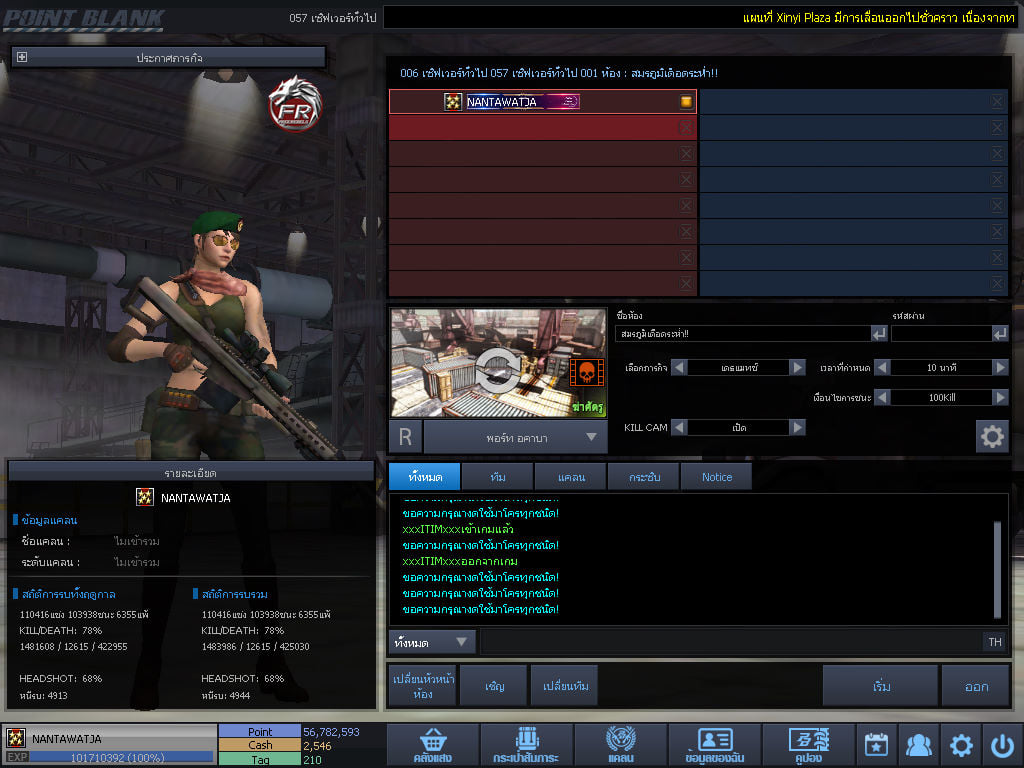Open the กระเป๋าสัมภาระ inventory icon
The height and width of the screenshot is (768, 1024).
coord(526,745)
